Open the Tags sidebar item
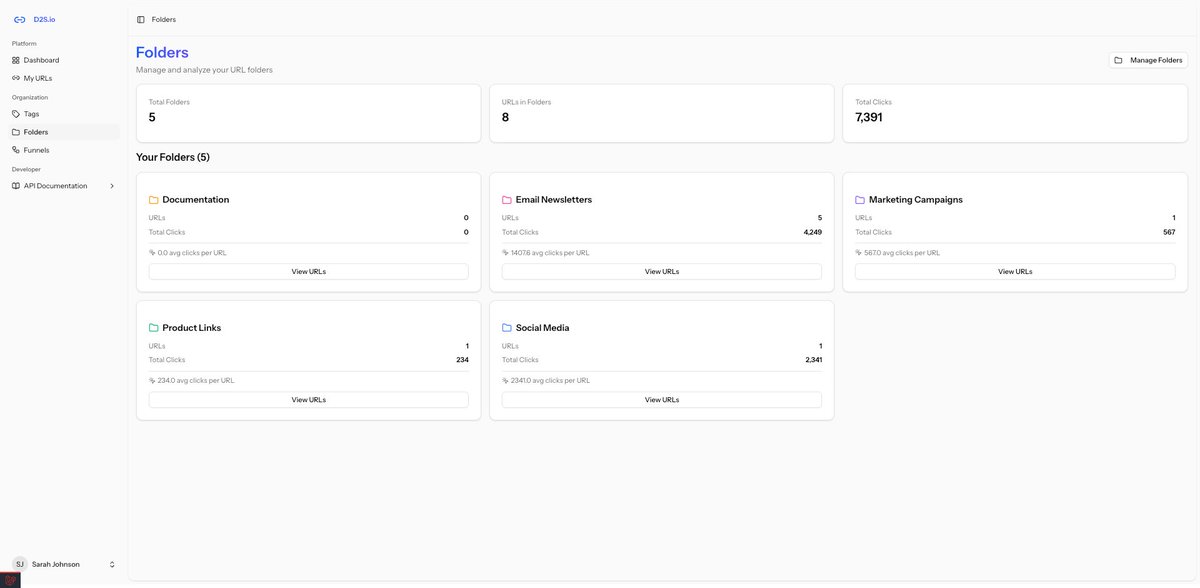1200x588 pixels. coord(64,114)
